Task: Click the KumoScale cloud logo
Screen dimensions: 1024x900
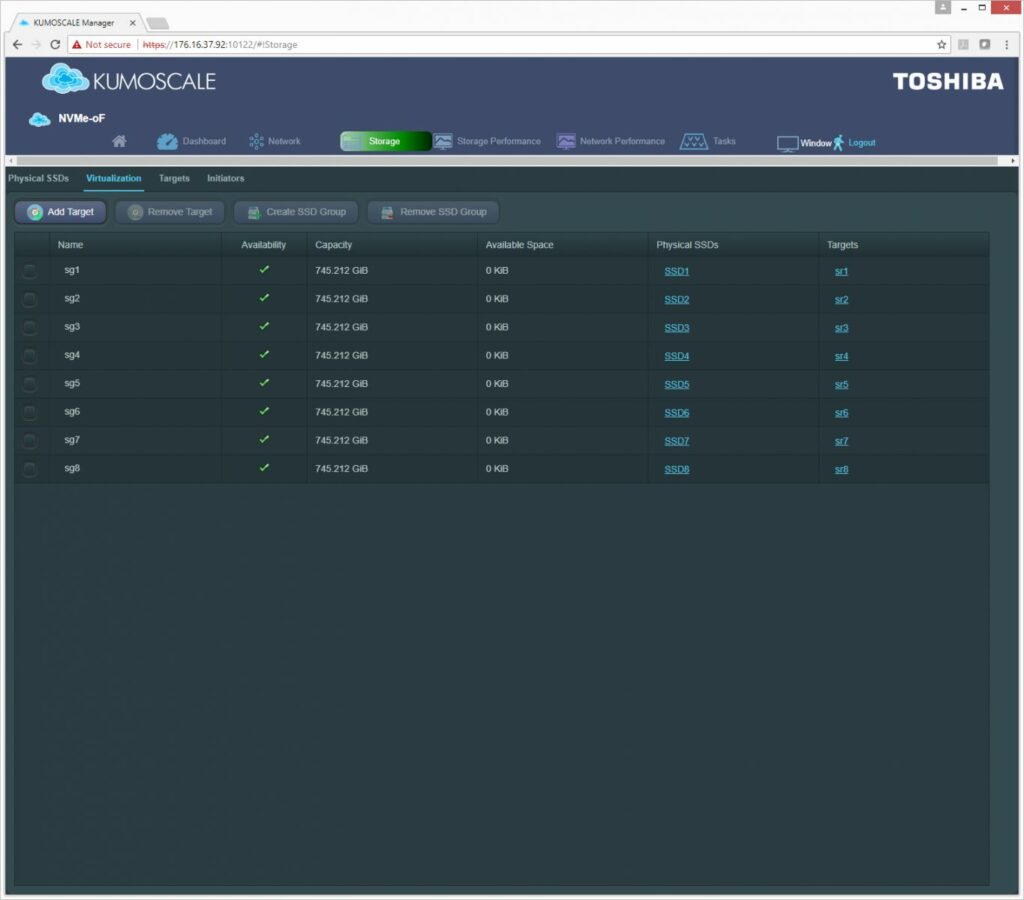Action: coord(65,78)
